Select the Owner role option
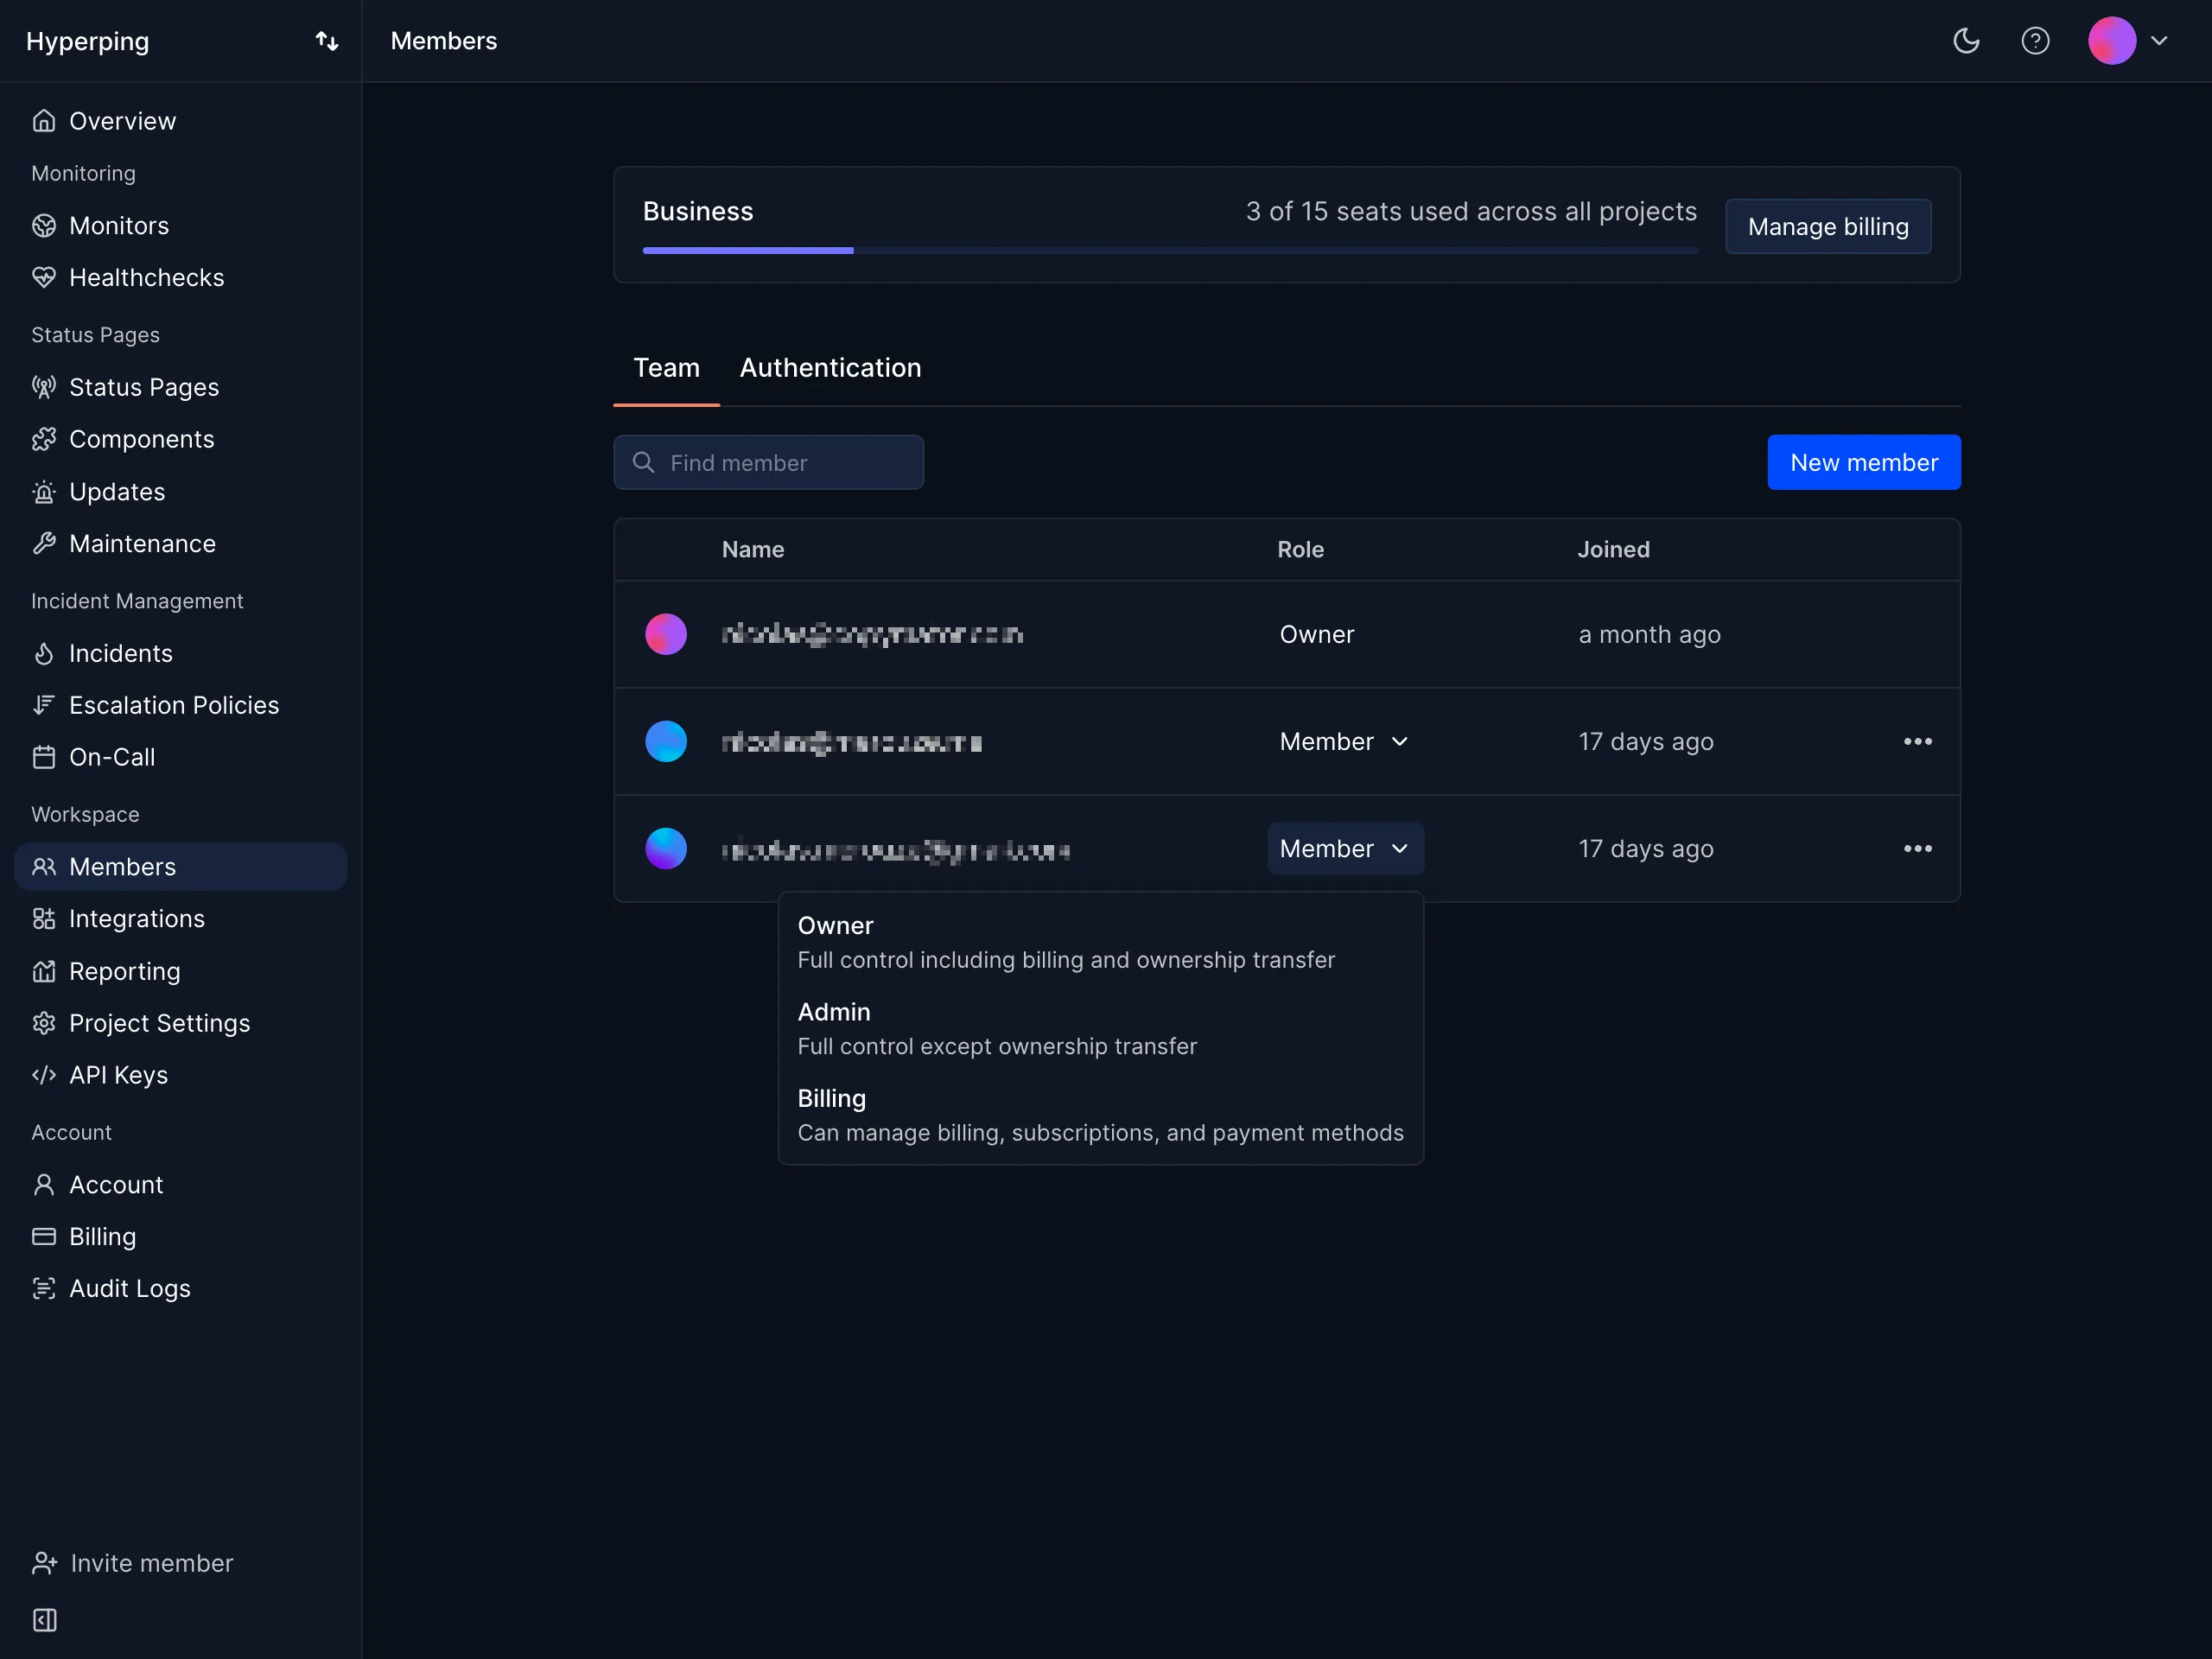The image size is (2212, 1659). (x=1100, y=942)
